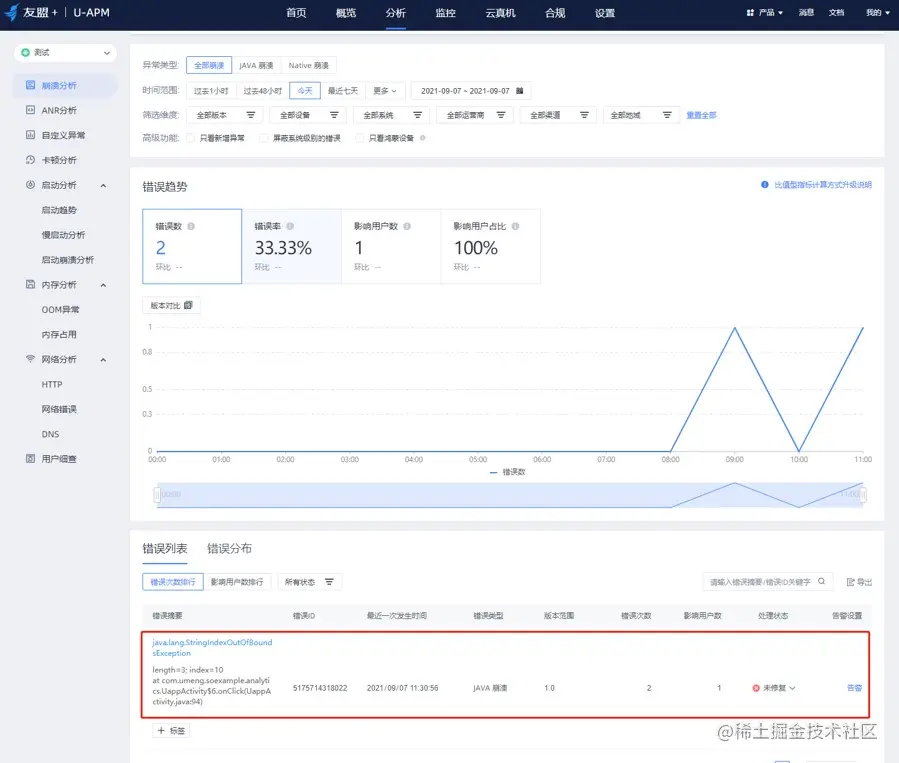Click the 友盟+ logo icon
This screenshot has width=899, height=763.
(x=11, y=12)
